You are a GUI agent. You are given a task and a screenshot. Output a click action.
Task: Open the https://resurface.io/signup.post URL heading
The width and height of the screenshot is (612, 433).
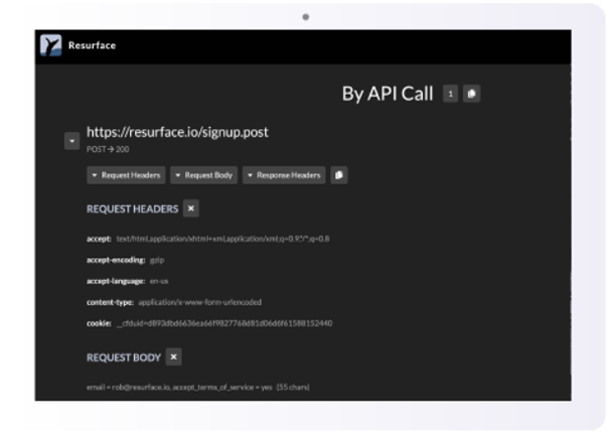(177, 132)
